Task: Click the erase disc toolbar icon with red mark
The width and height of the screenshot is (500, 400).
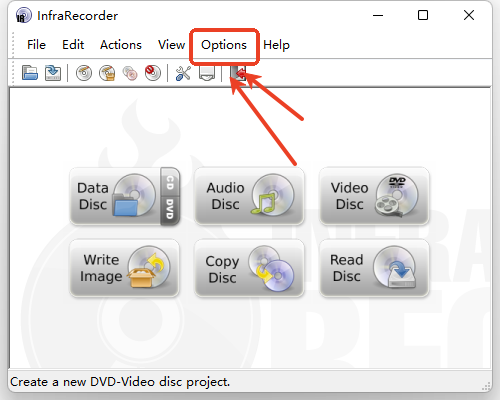Action: pyautogui.click(x=153, y=73)
